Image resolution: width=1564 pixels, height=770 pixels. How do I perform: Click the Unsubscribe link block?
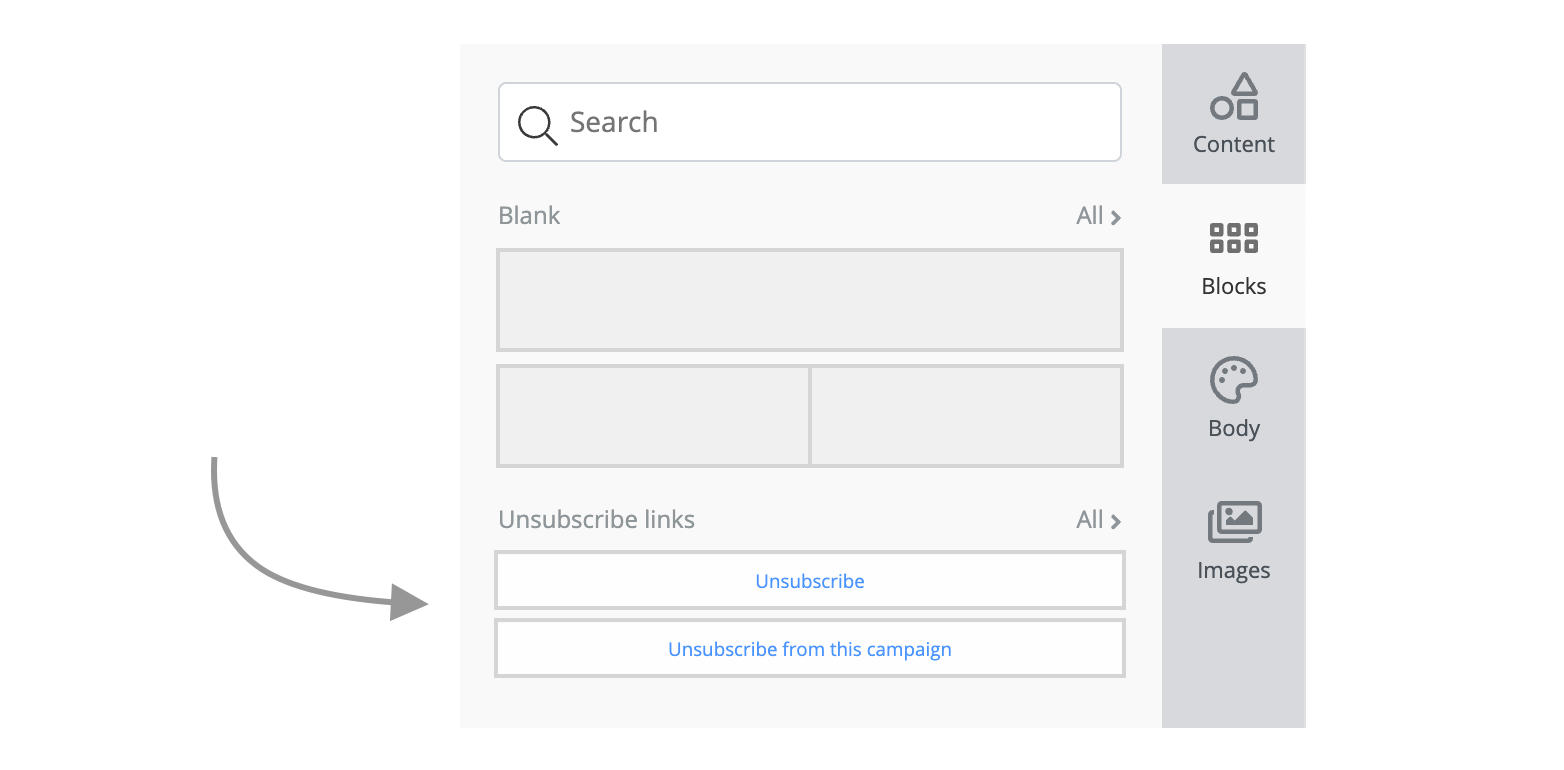tap(810, 580)
